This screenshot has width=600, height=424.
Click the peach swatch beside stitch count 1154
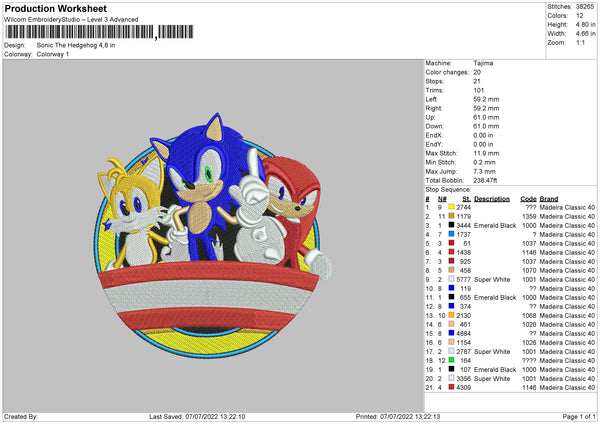451,342
